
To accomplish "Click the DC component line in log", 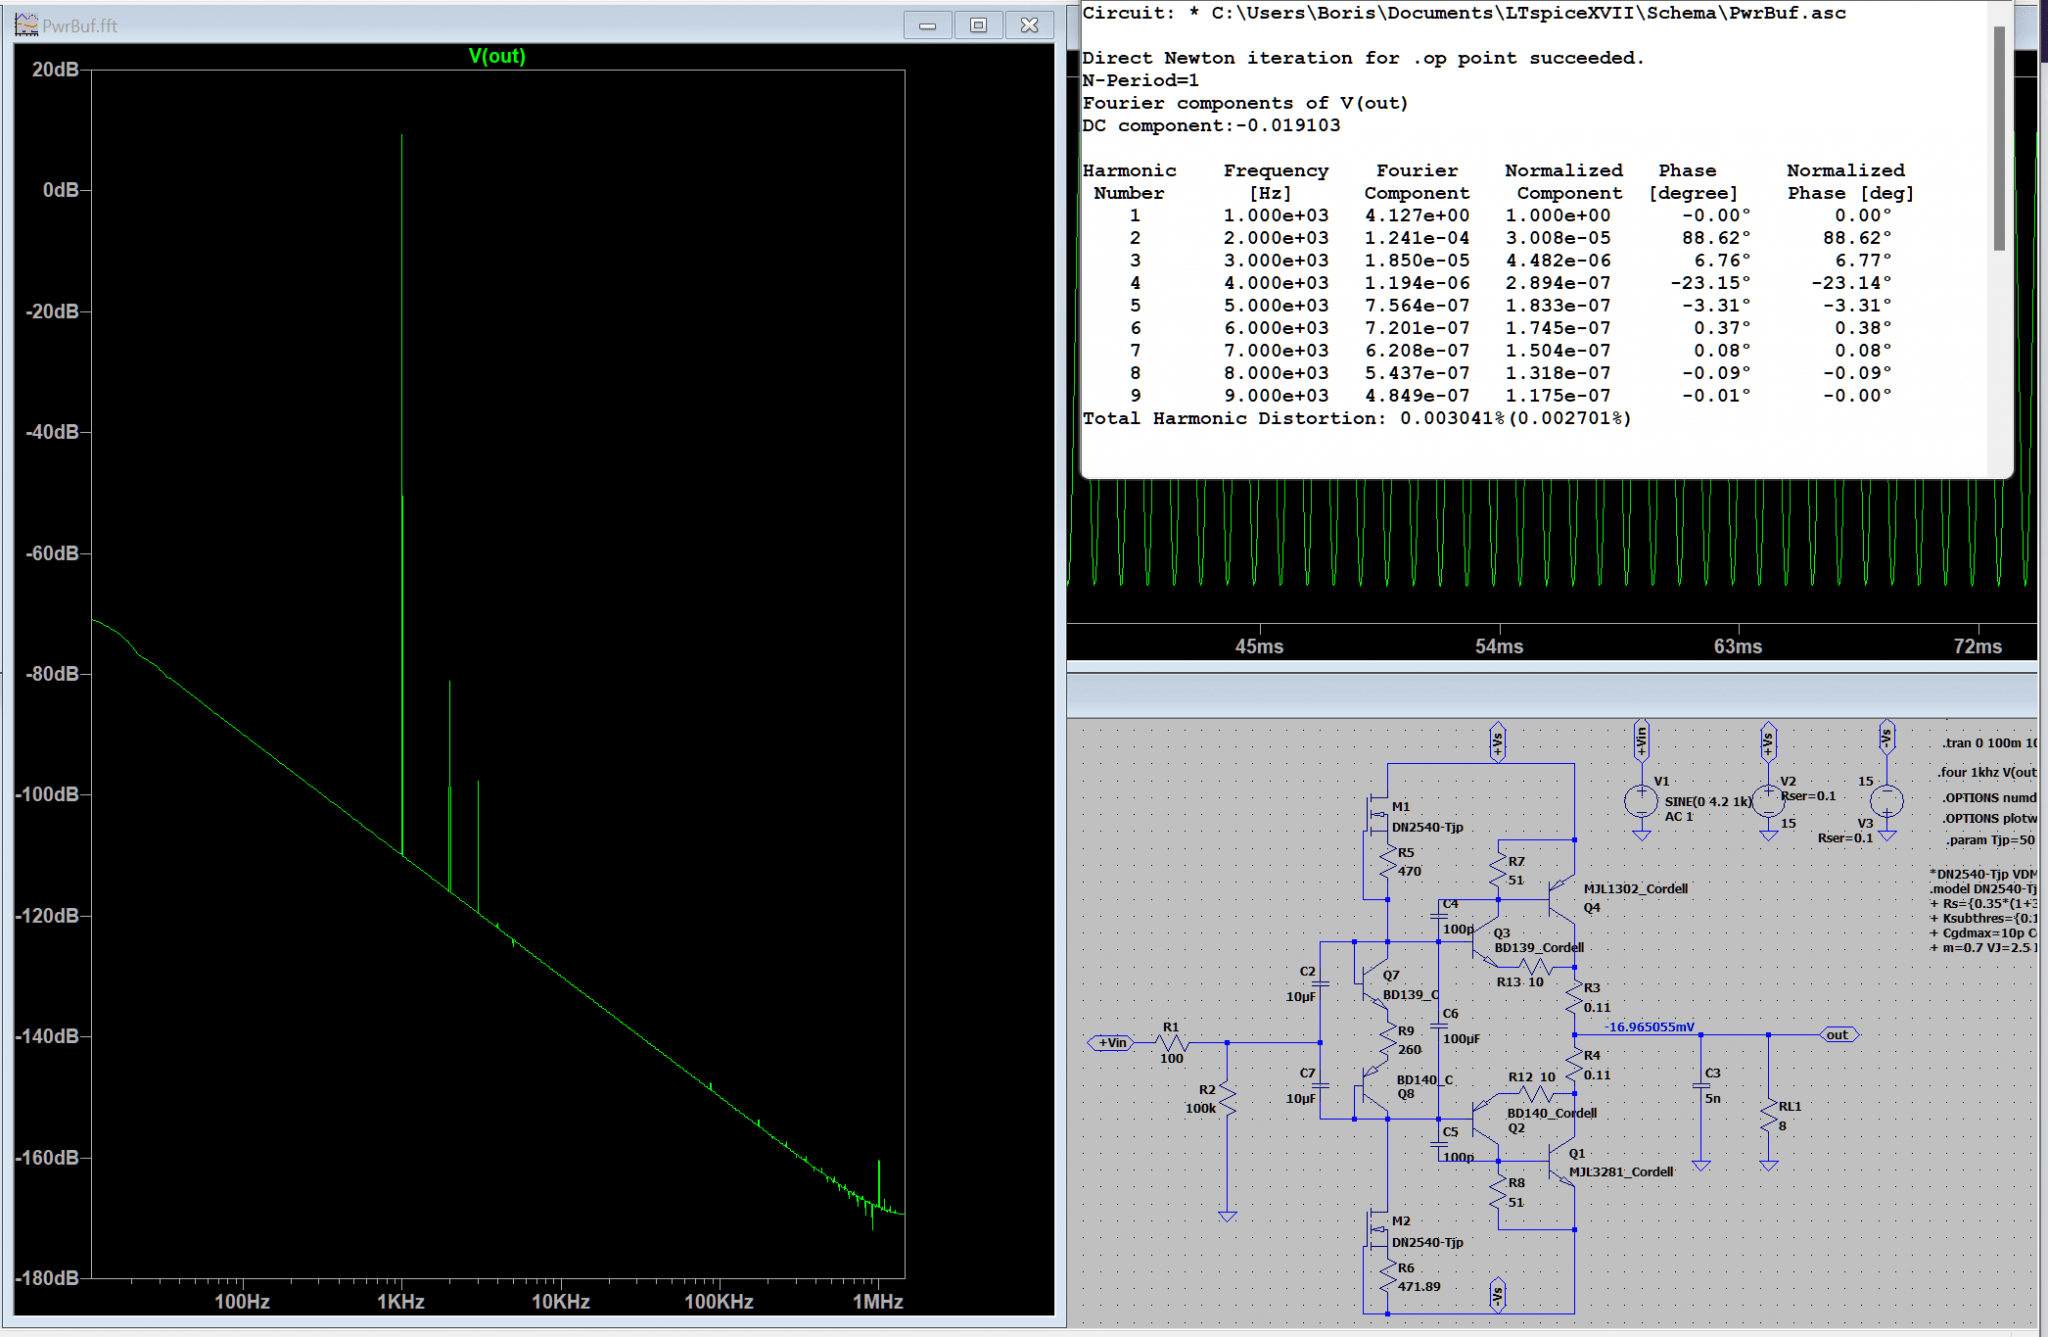I will pos(1211,125).
